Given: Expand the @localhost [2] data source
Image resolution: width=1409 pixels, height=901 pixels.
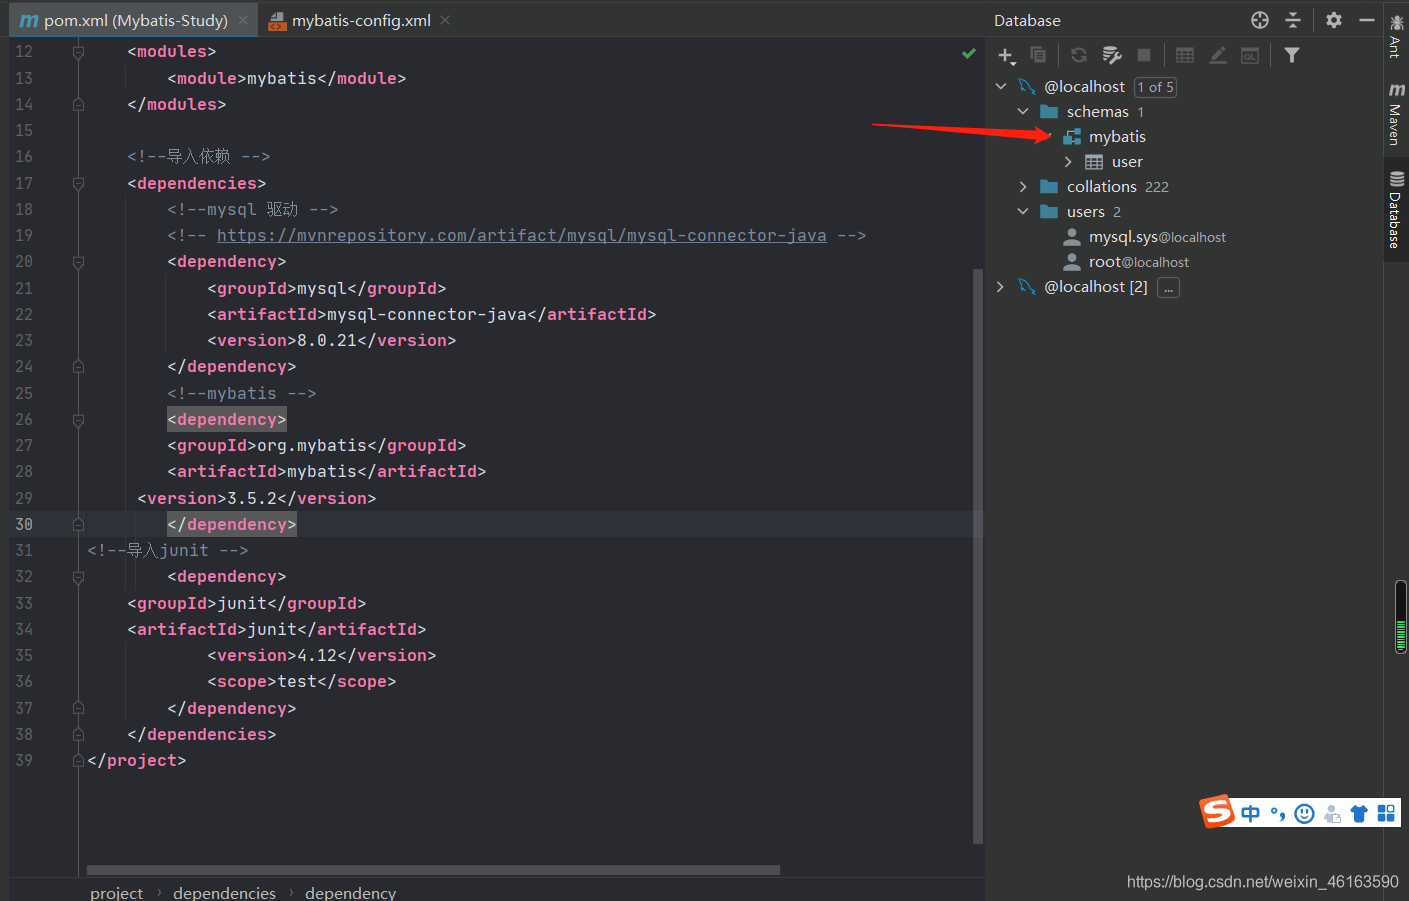Looking at the screenshot, I should click(1001, 287).
